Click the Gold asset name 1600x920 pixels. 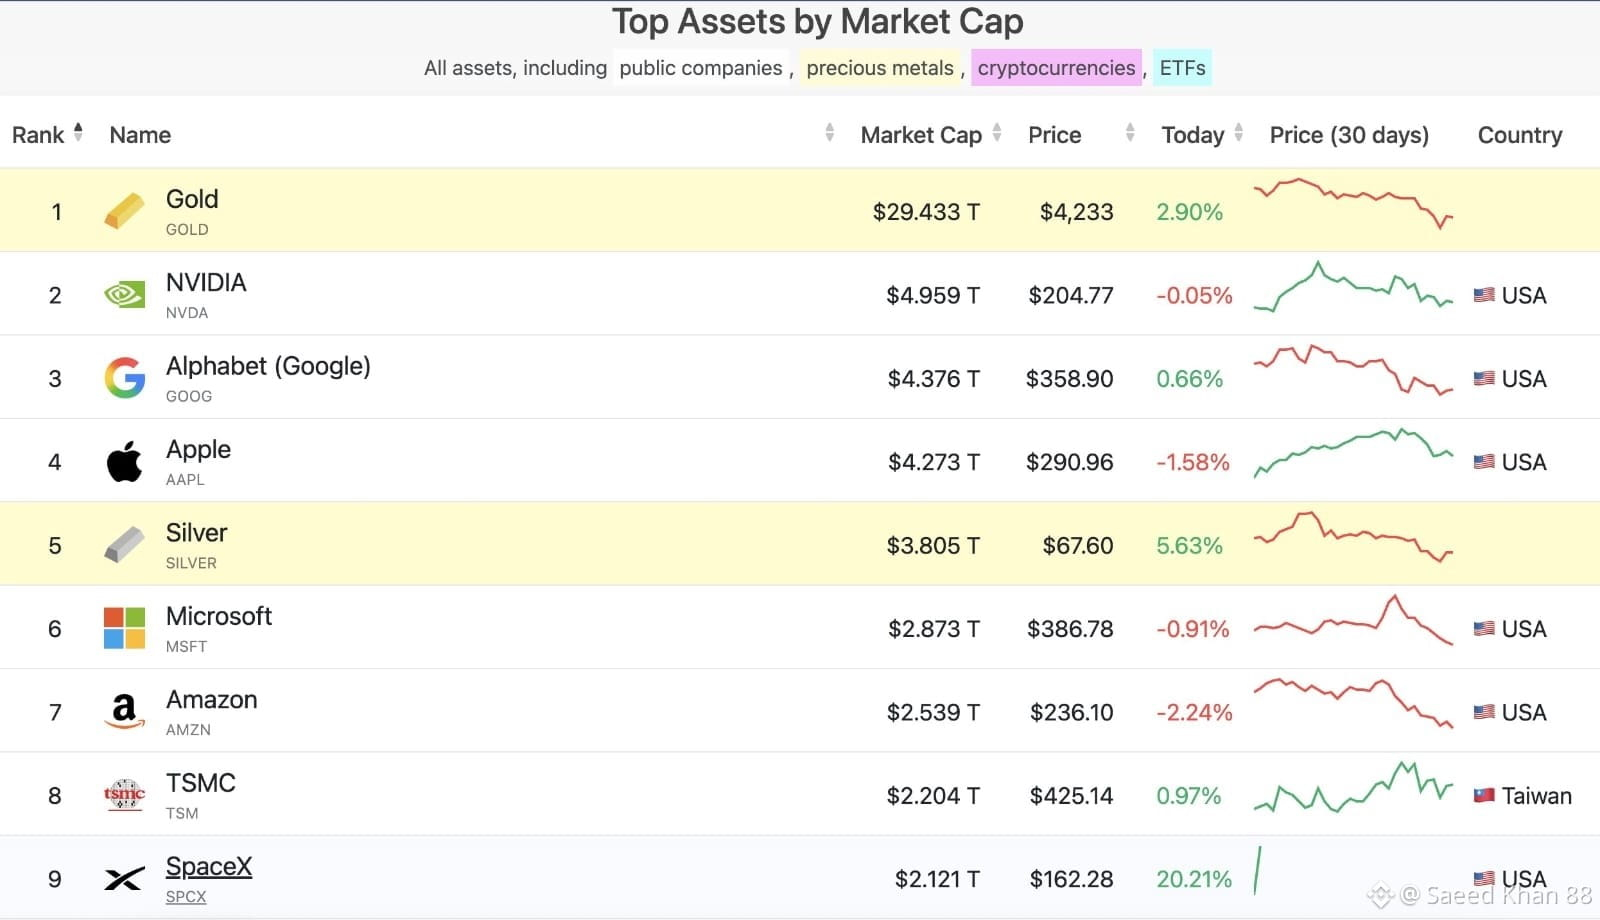point(192,199)
